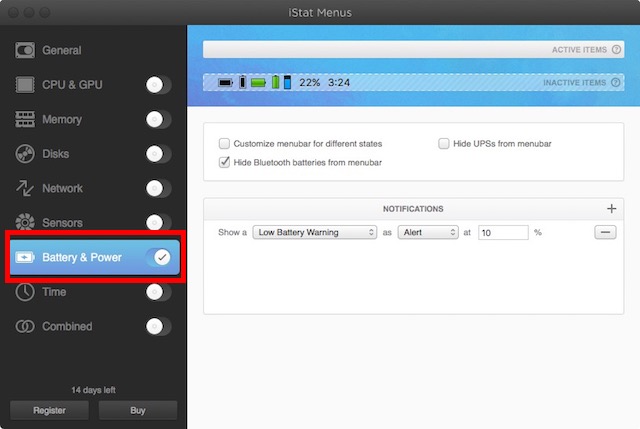Click the 14 days left text
This screenshot has height=429, width=640.
[93, 390]
